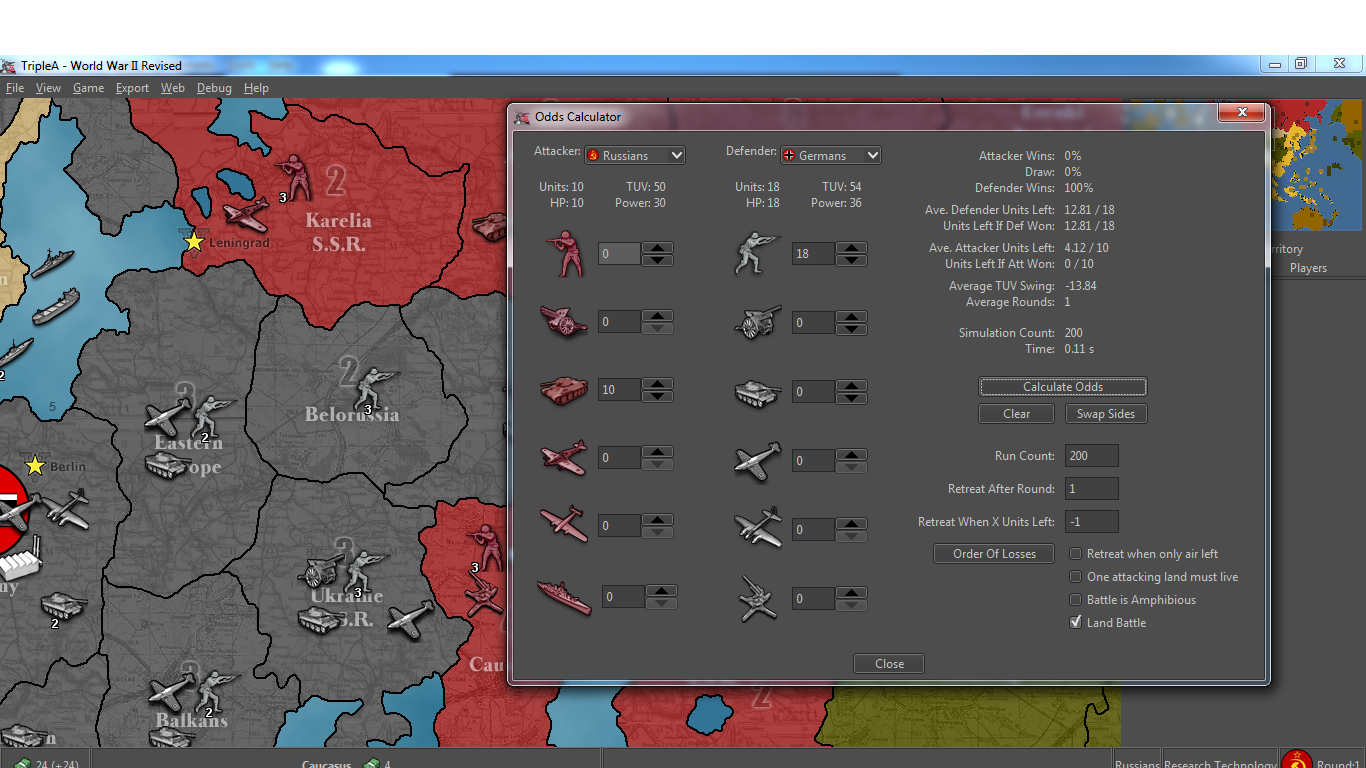Click the Run Count input field
Image resolution: width=1366 pixels, height=768 pixels.
[x=1091, y=456]
